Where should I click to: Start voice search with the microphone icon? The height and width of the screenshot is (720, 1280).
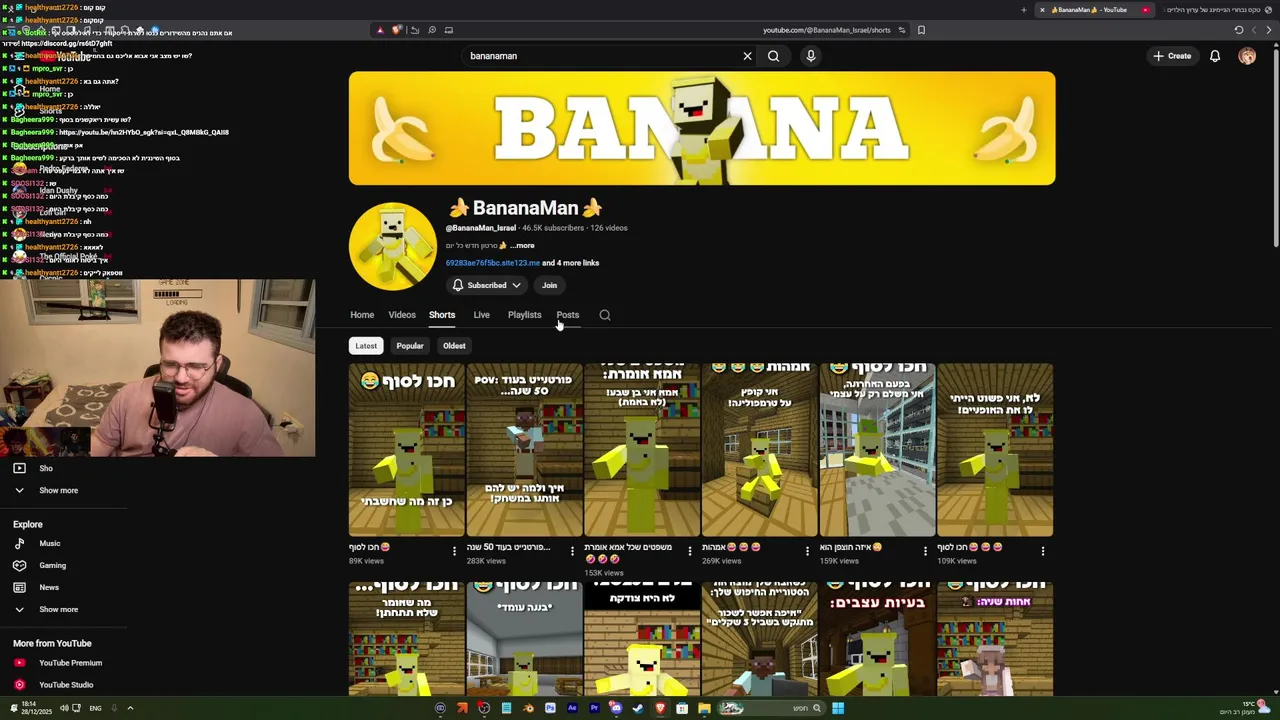tap(811, 56)
